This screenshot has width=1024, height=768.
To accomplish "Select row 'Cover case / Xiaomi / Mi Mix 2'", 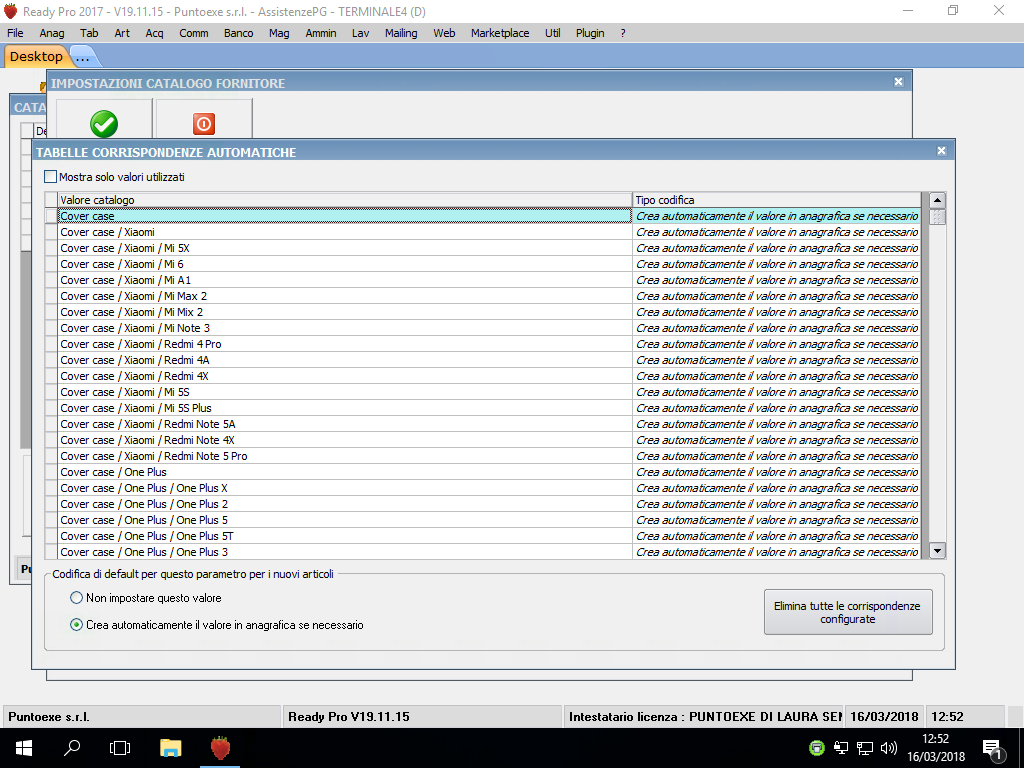I will [x=345, y=312].
